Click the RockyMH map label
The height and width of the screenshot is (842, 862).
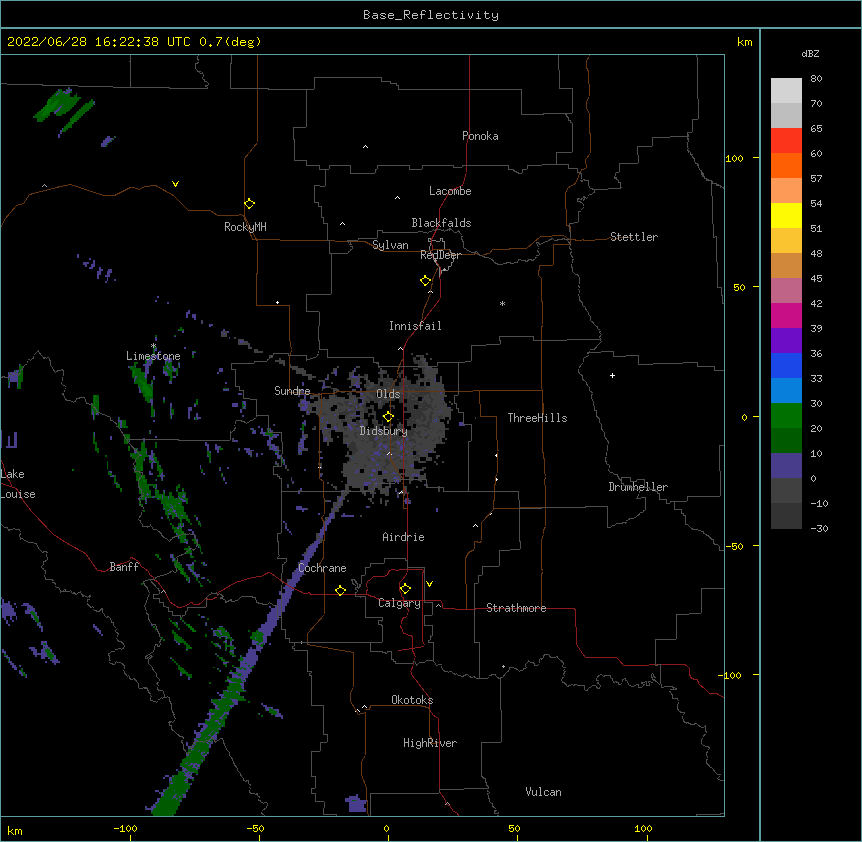(245, 227)
